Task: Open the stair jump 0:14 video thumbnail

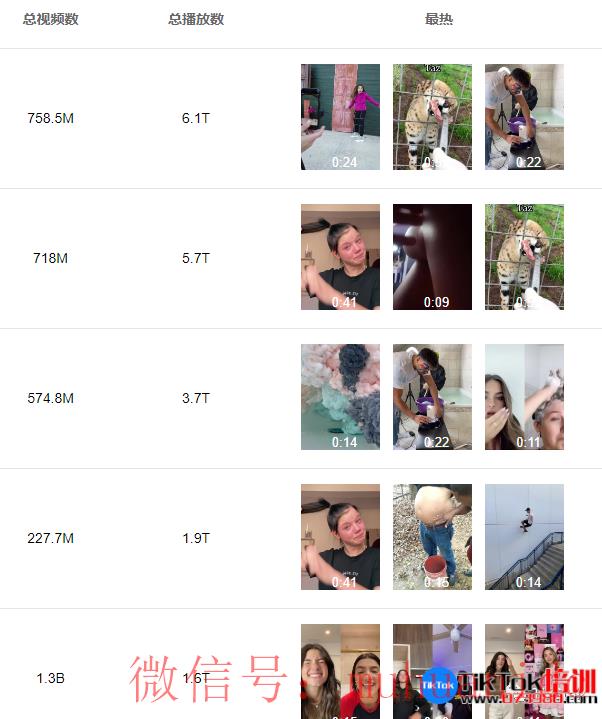Action: (525, 537)
